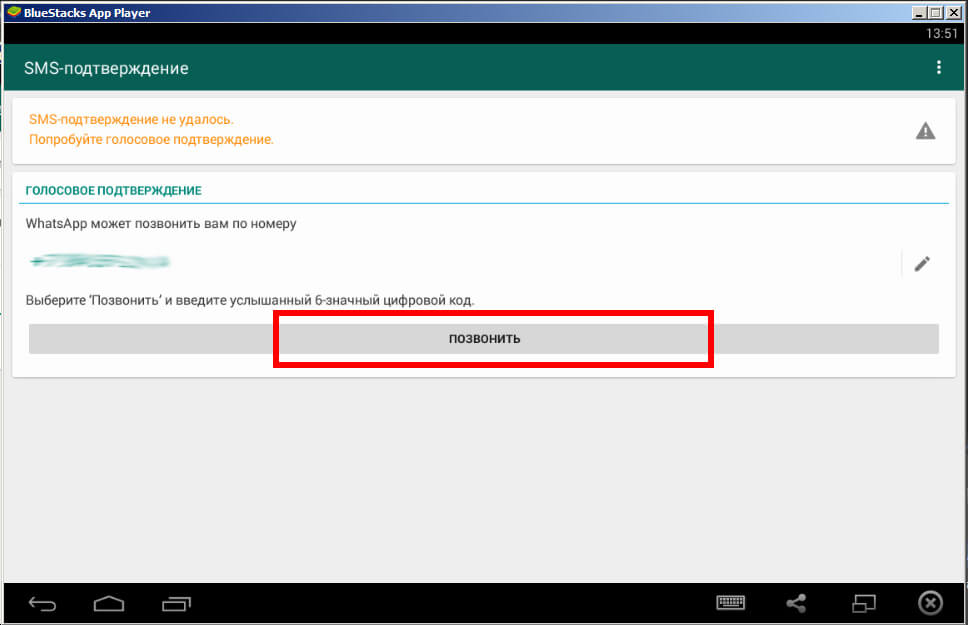Tap the Позвонить call button
Viewport: 968px width, 625px height.
pyautogui.click(x=484, y=338)
